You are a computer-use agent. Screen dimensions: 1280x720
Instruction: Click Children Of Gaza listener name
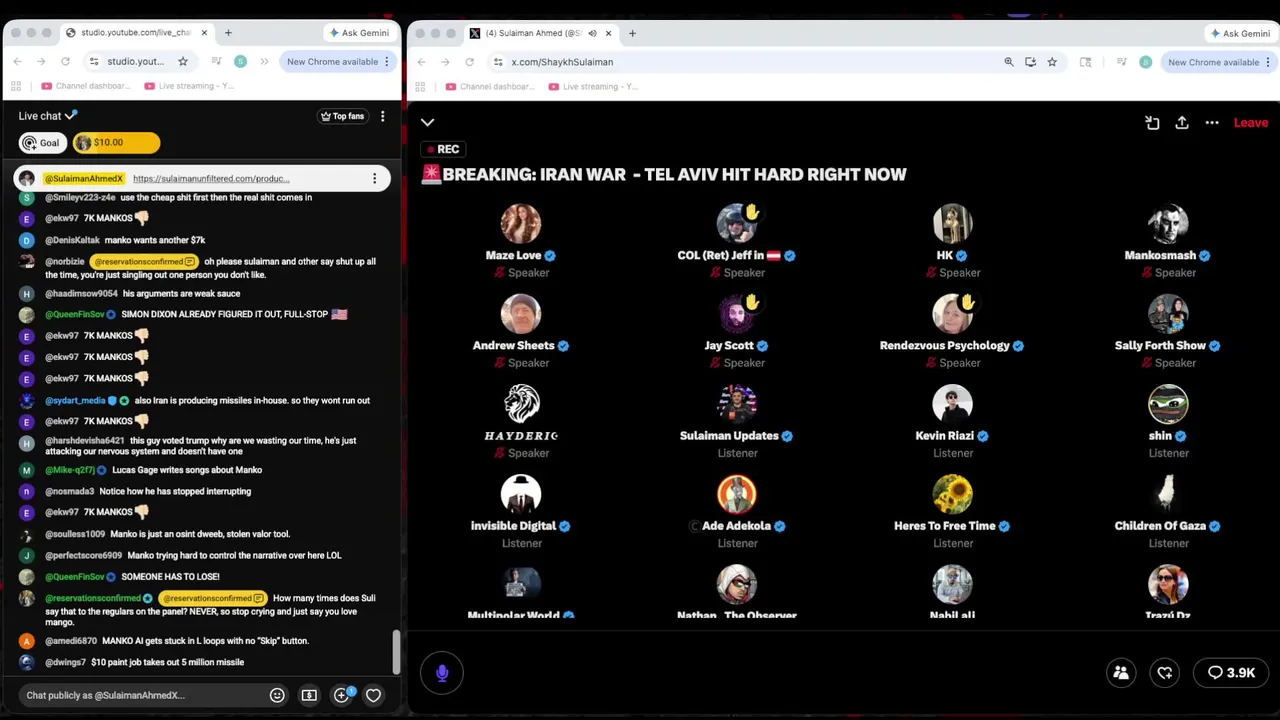pos(1160,525)
